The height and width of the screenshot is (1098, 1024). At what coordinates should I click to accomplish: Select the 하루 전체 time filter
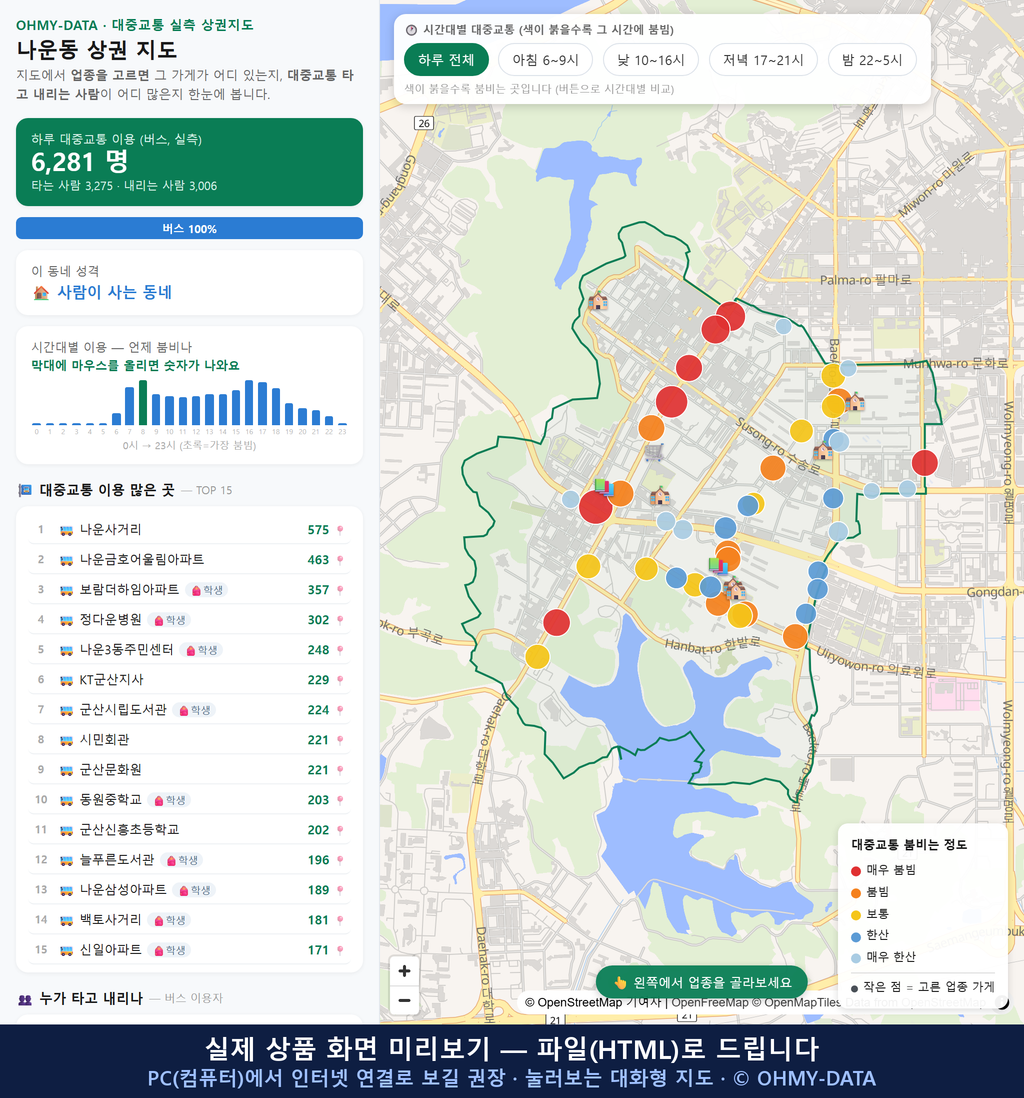click(x=446, y=60)
